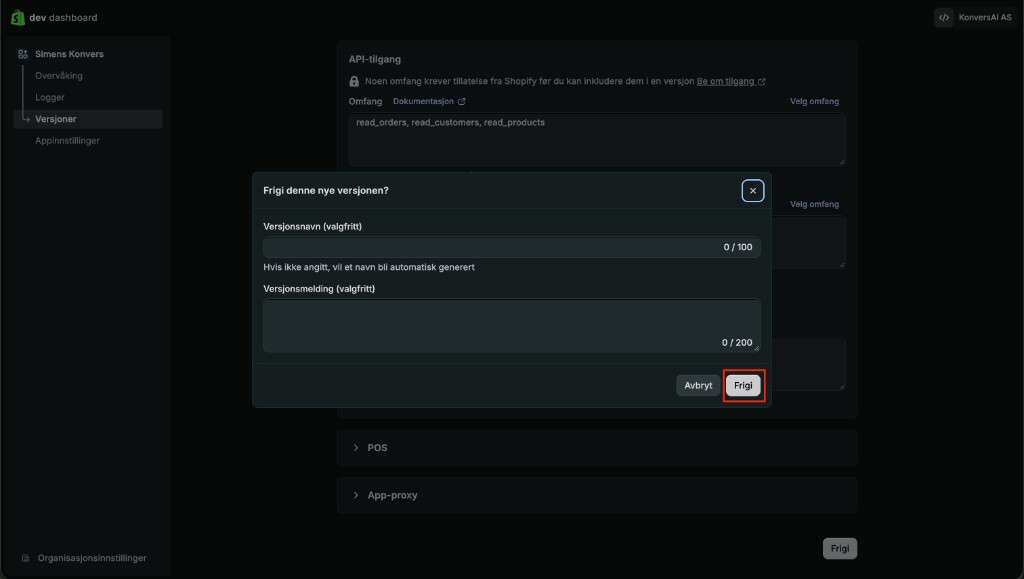Click the code icon beside KonversAI AS
This screenshot has height=579, width=1024.
944,18
